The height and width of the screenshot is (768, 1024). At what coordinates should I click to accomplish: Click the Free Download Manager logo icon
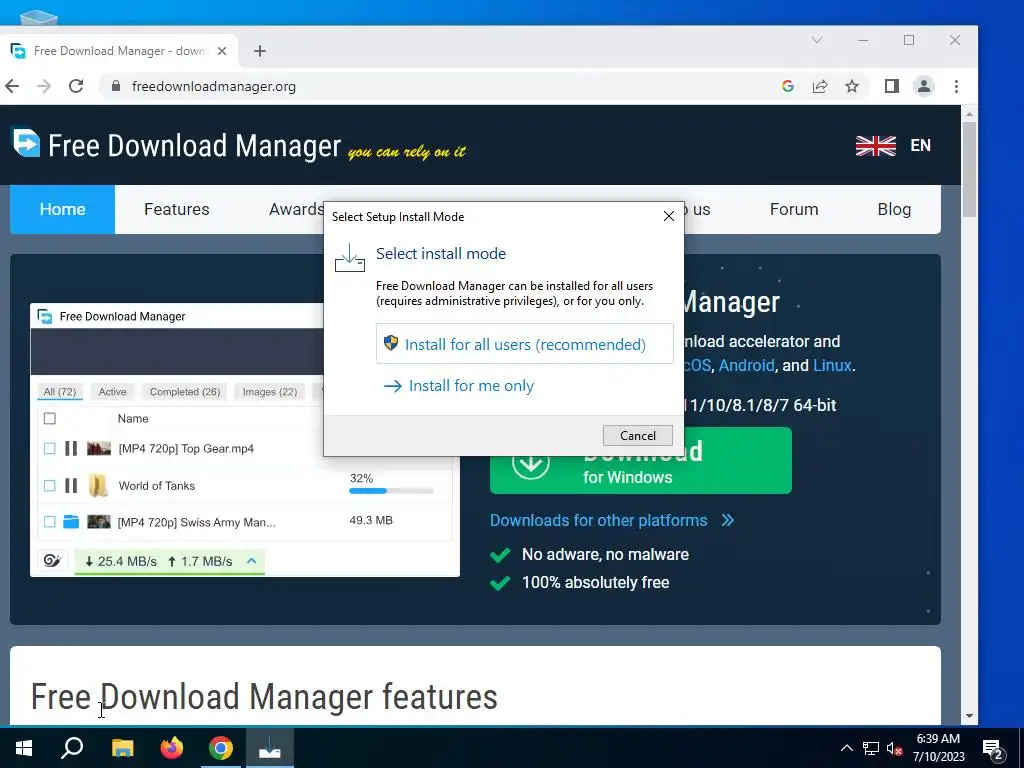[x=26, y=142]
